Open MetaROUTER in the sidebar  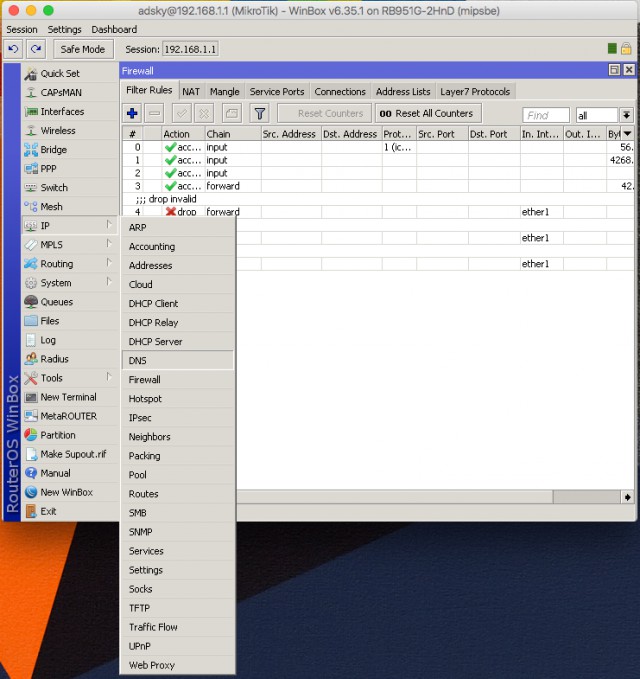tap(70, 416)
